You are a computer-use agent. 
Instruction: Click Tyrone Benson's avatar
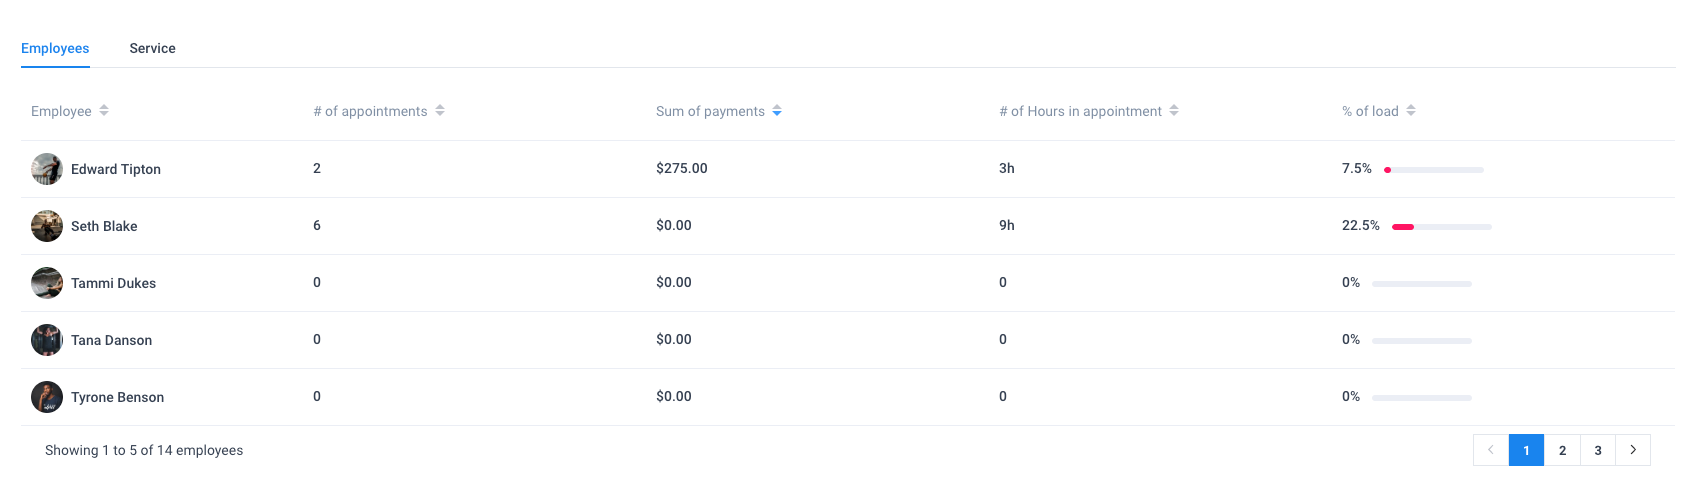[47, 397]
